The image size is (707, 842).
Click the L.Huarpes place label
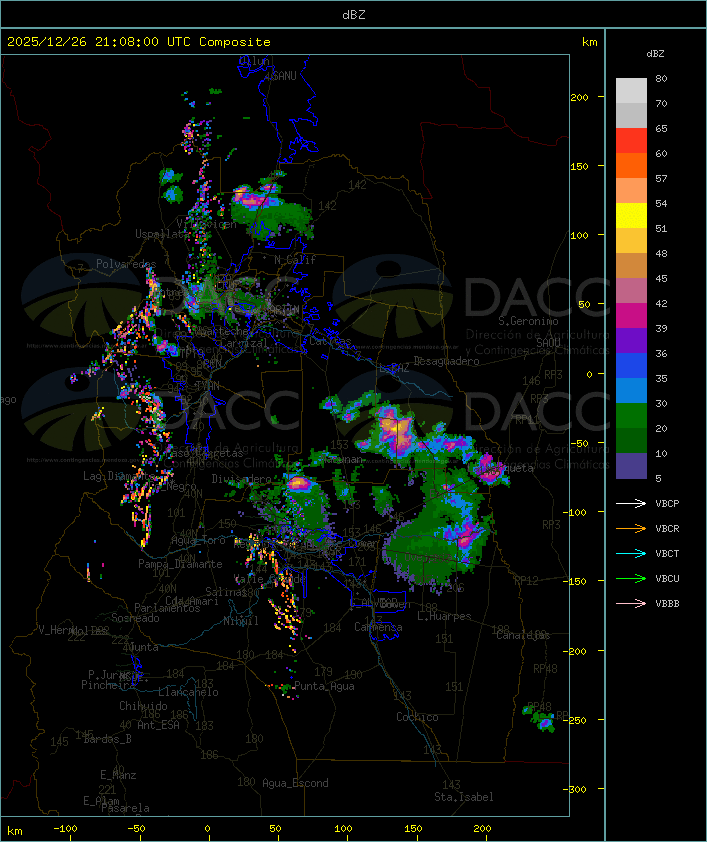coord(444,616)
